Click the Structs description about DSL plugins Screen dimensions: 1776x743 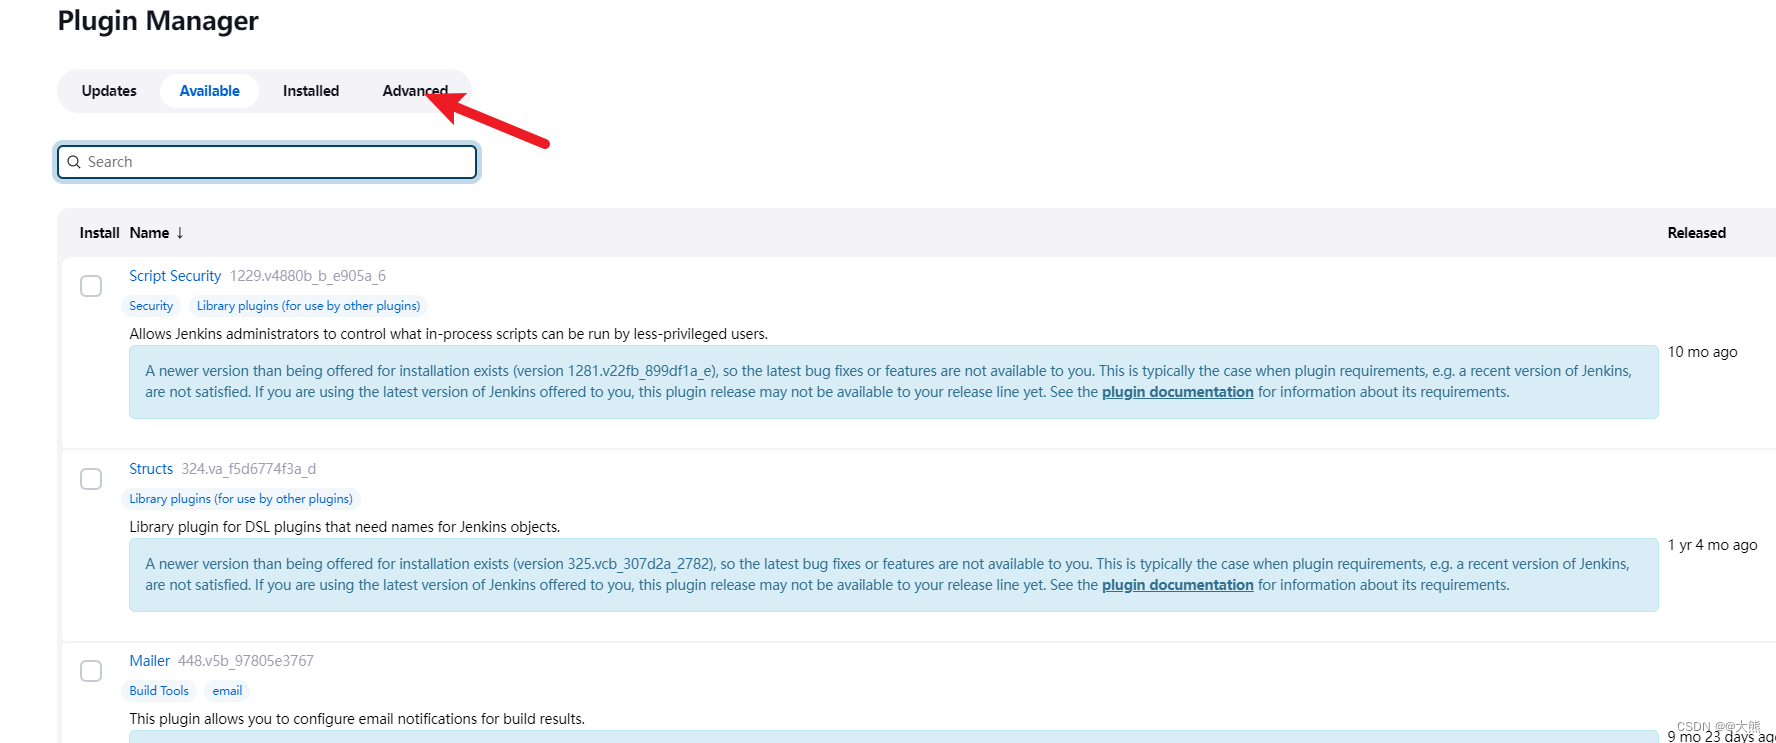tap(344, 527)
